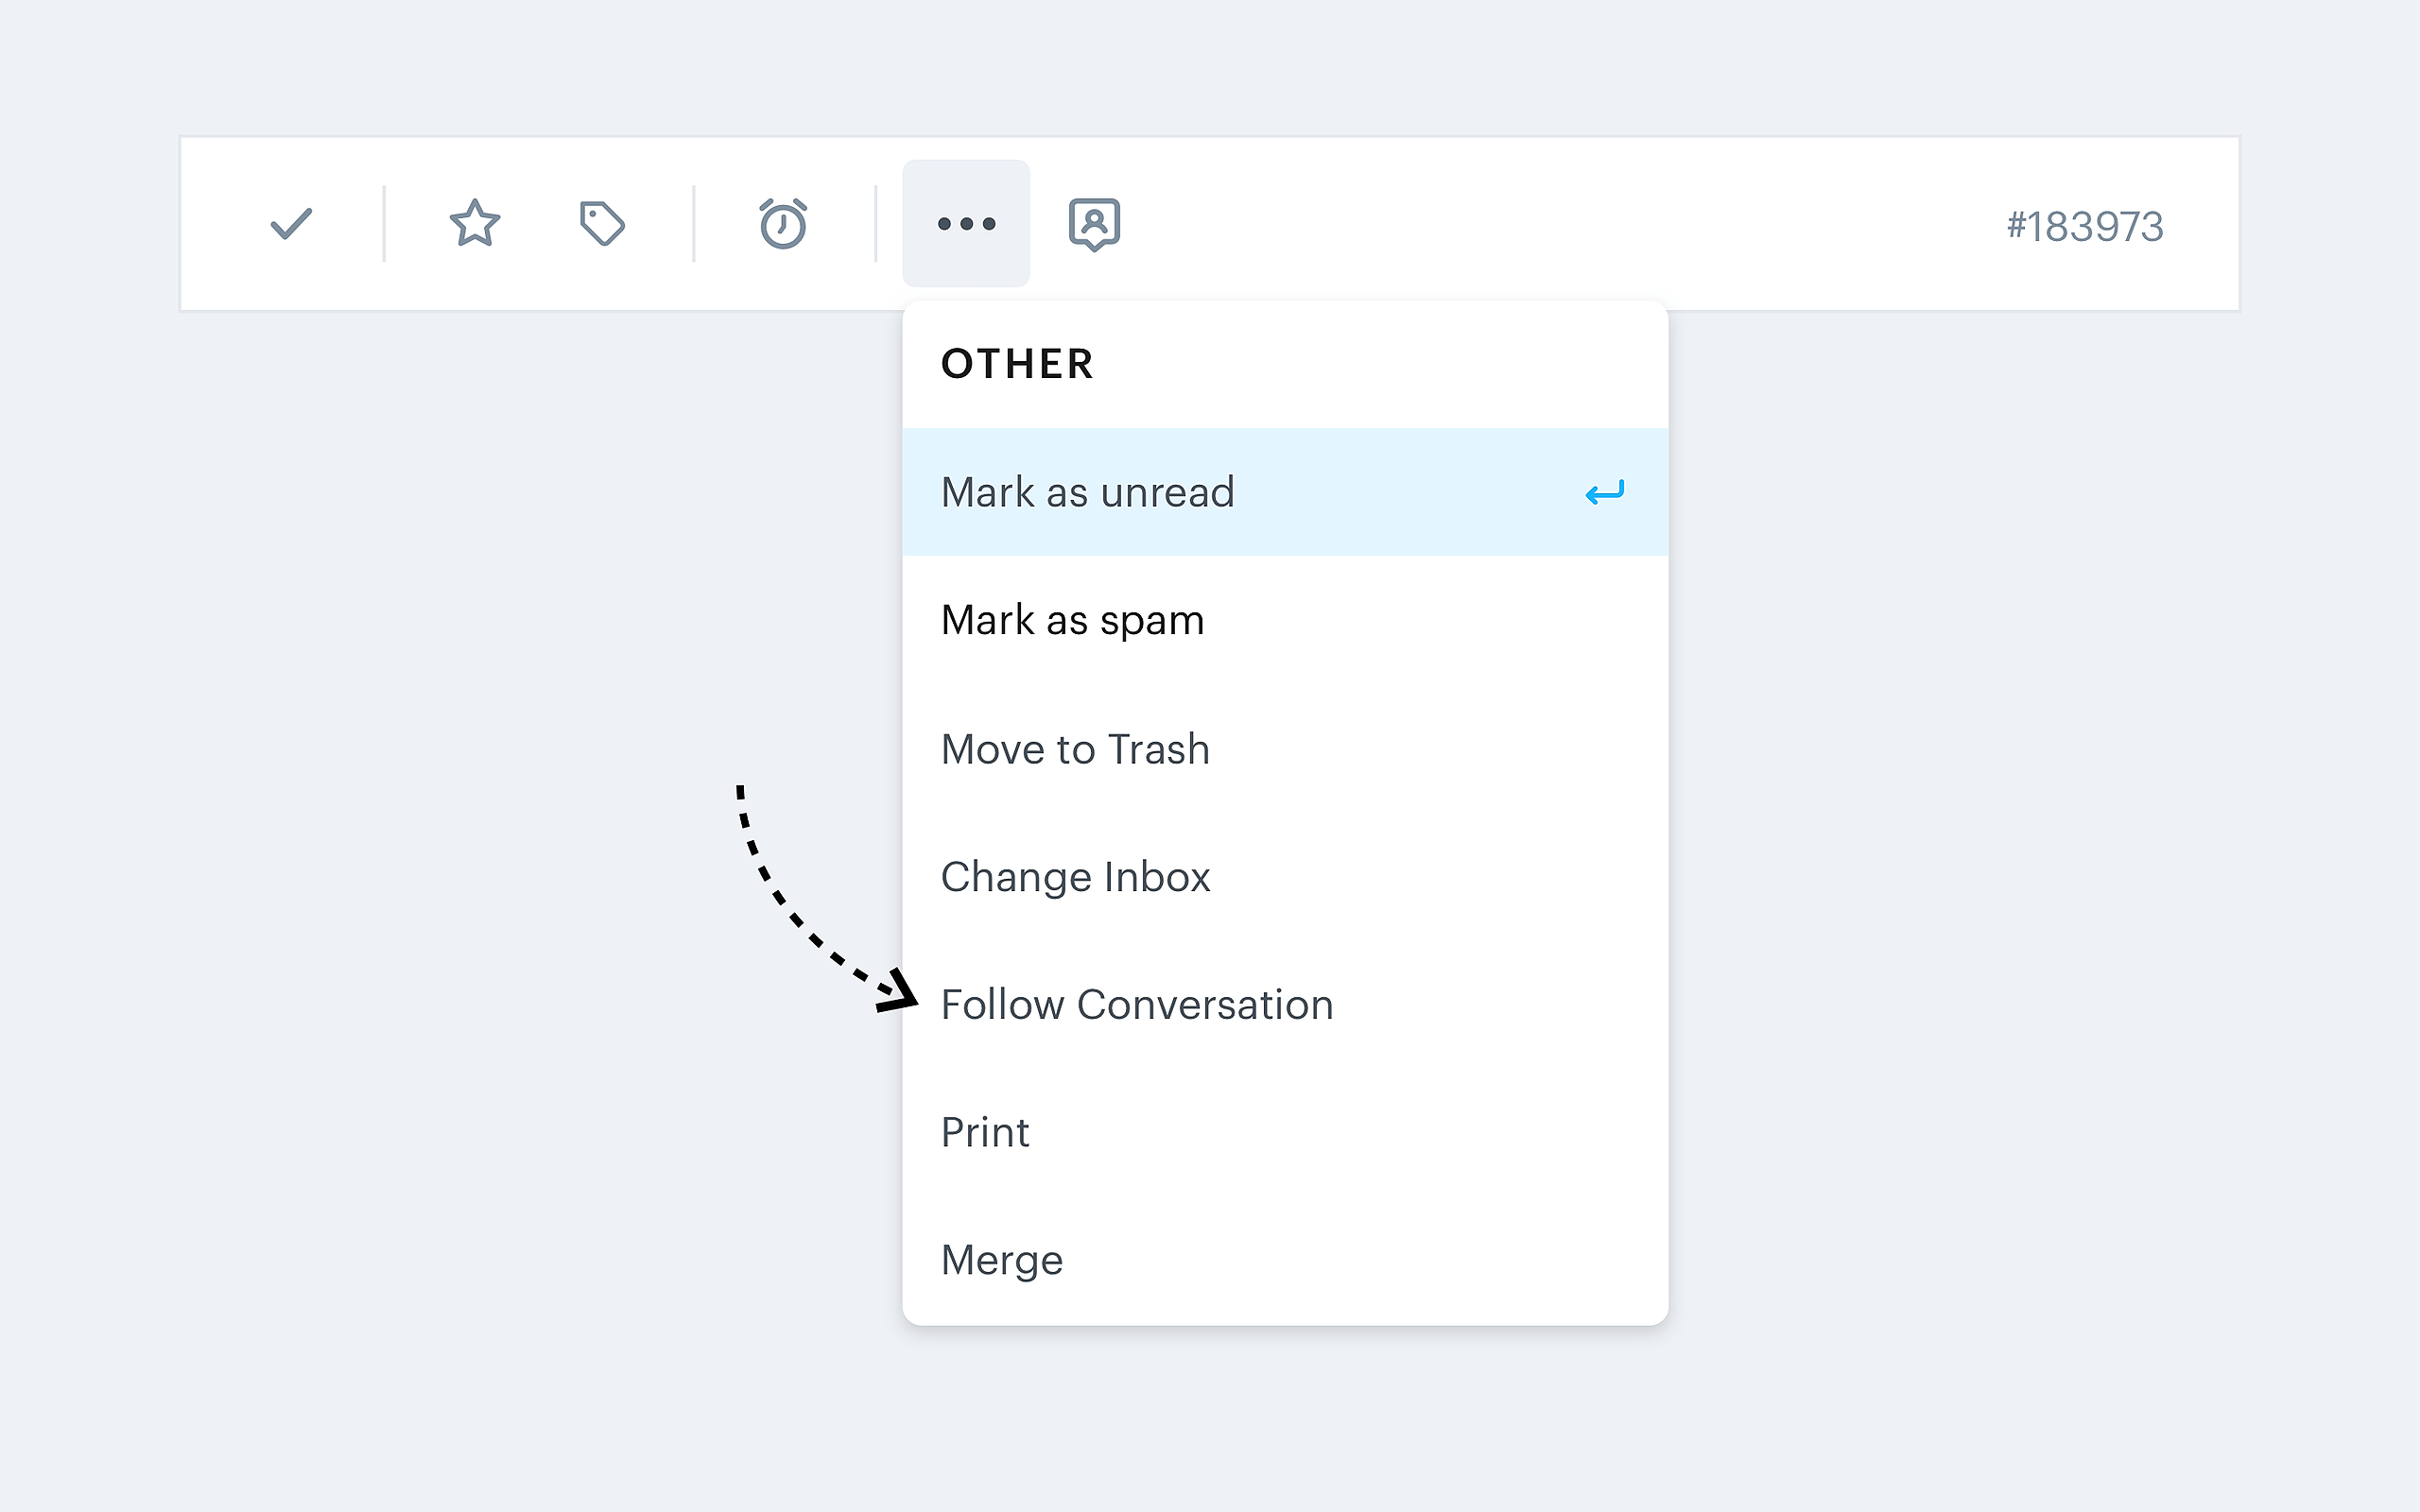The height and width of the screenshot is (1512, 2420).
Task: Choose Follow Conversation in the dropdown
Action: [x=1137, y=1005]
